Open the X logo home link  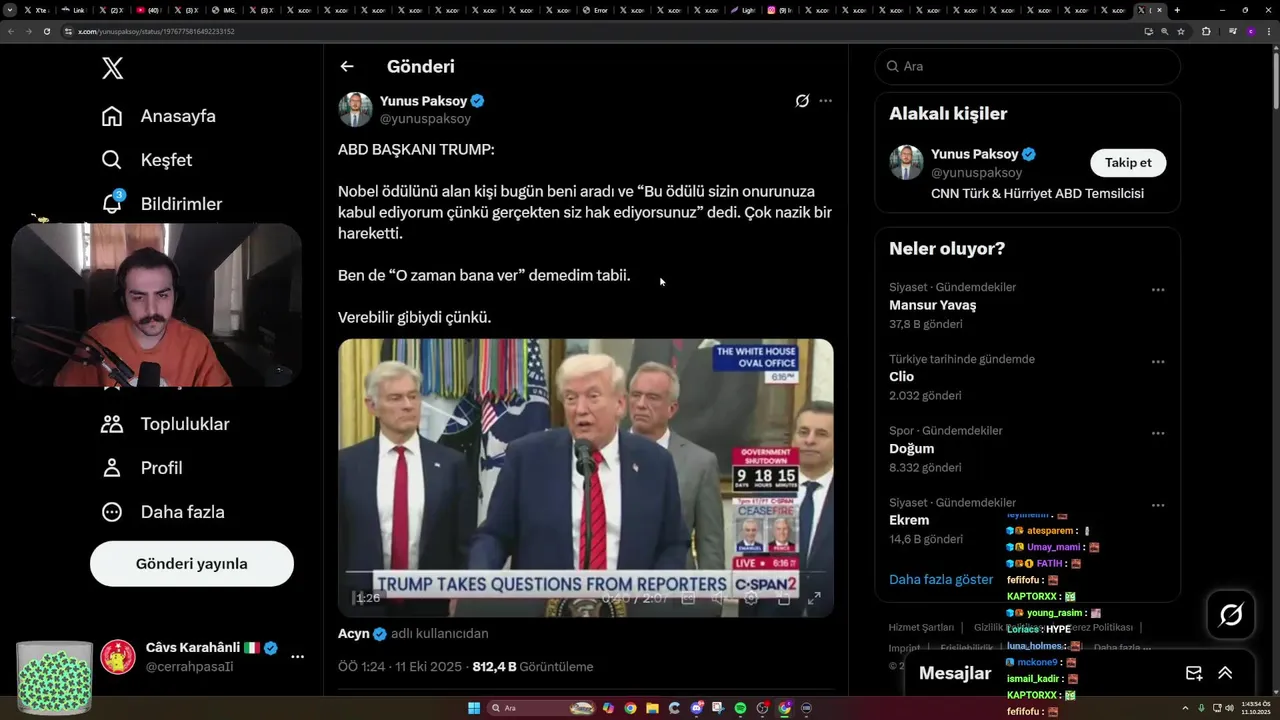click(112, 68)
